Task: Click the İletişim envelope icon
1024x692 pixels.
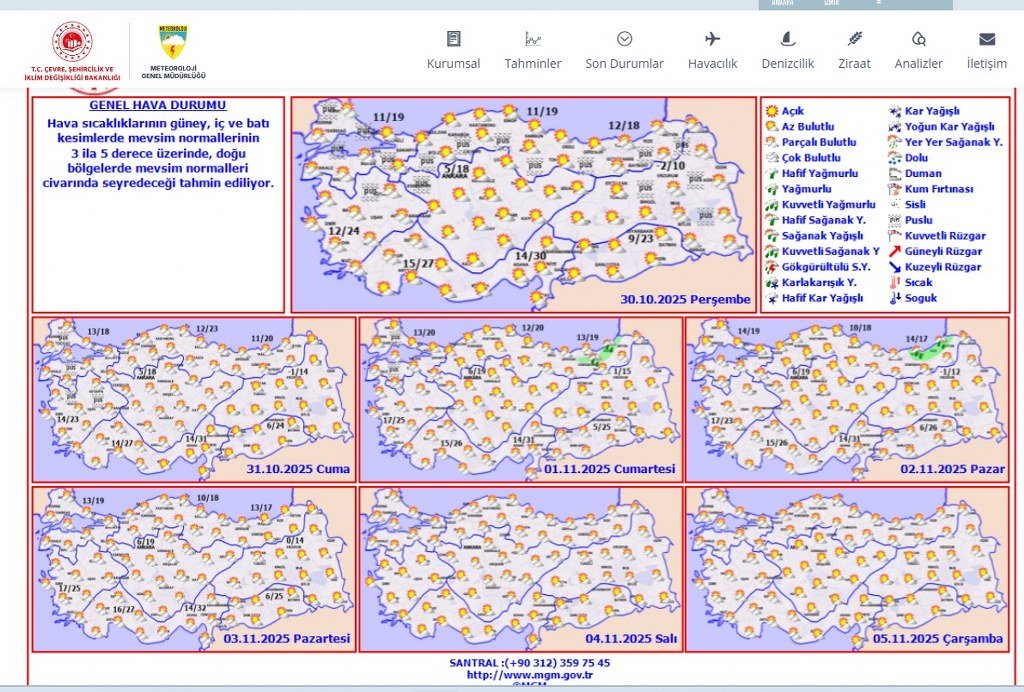Action: tap(986, 39)
